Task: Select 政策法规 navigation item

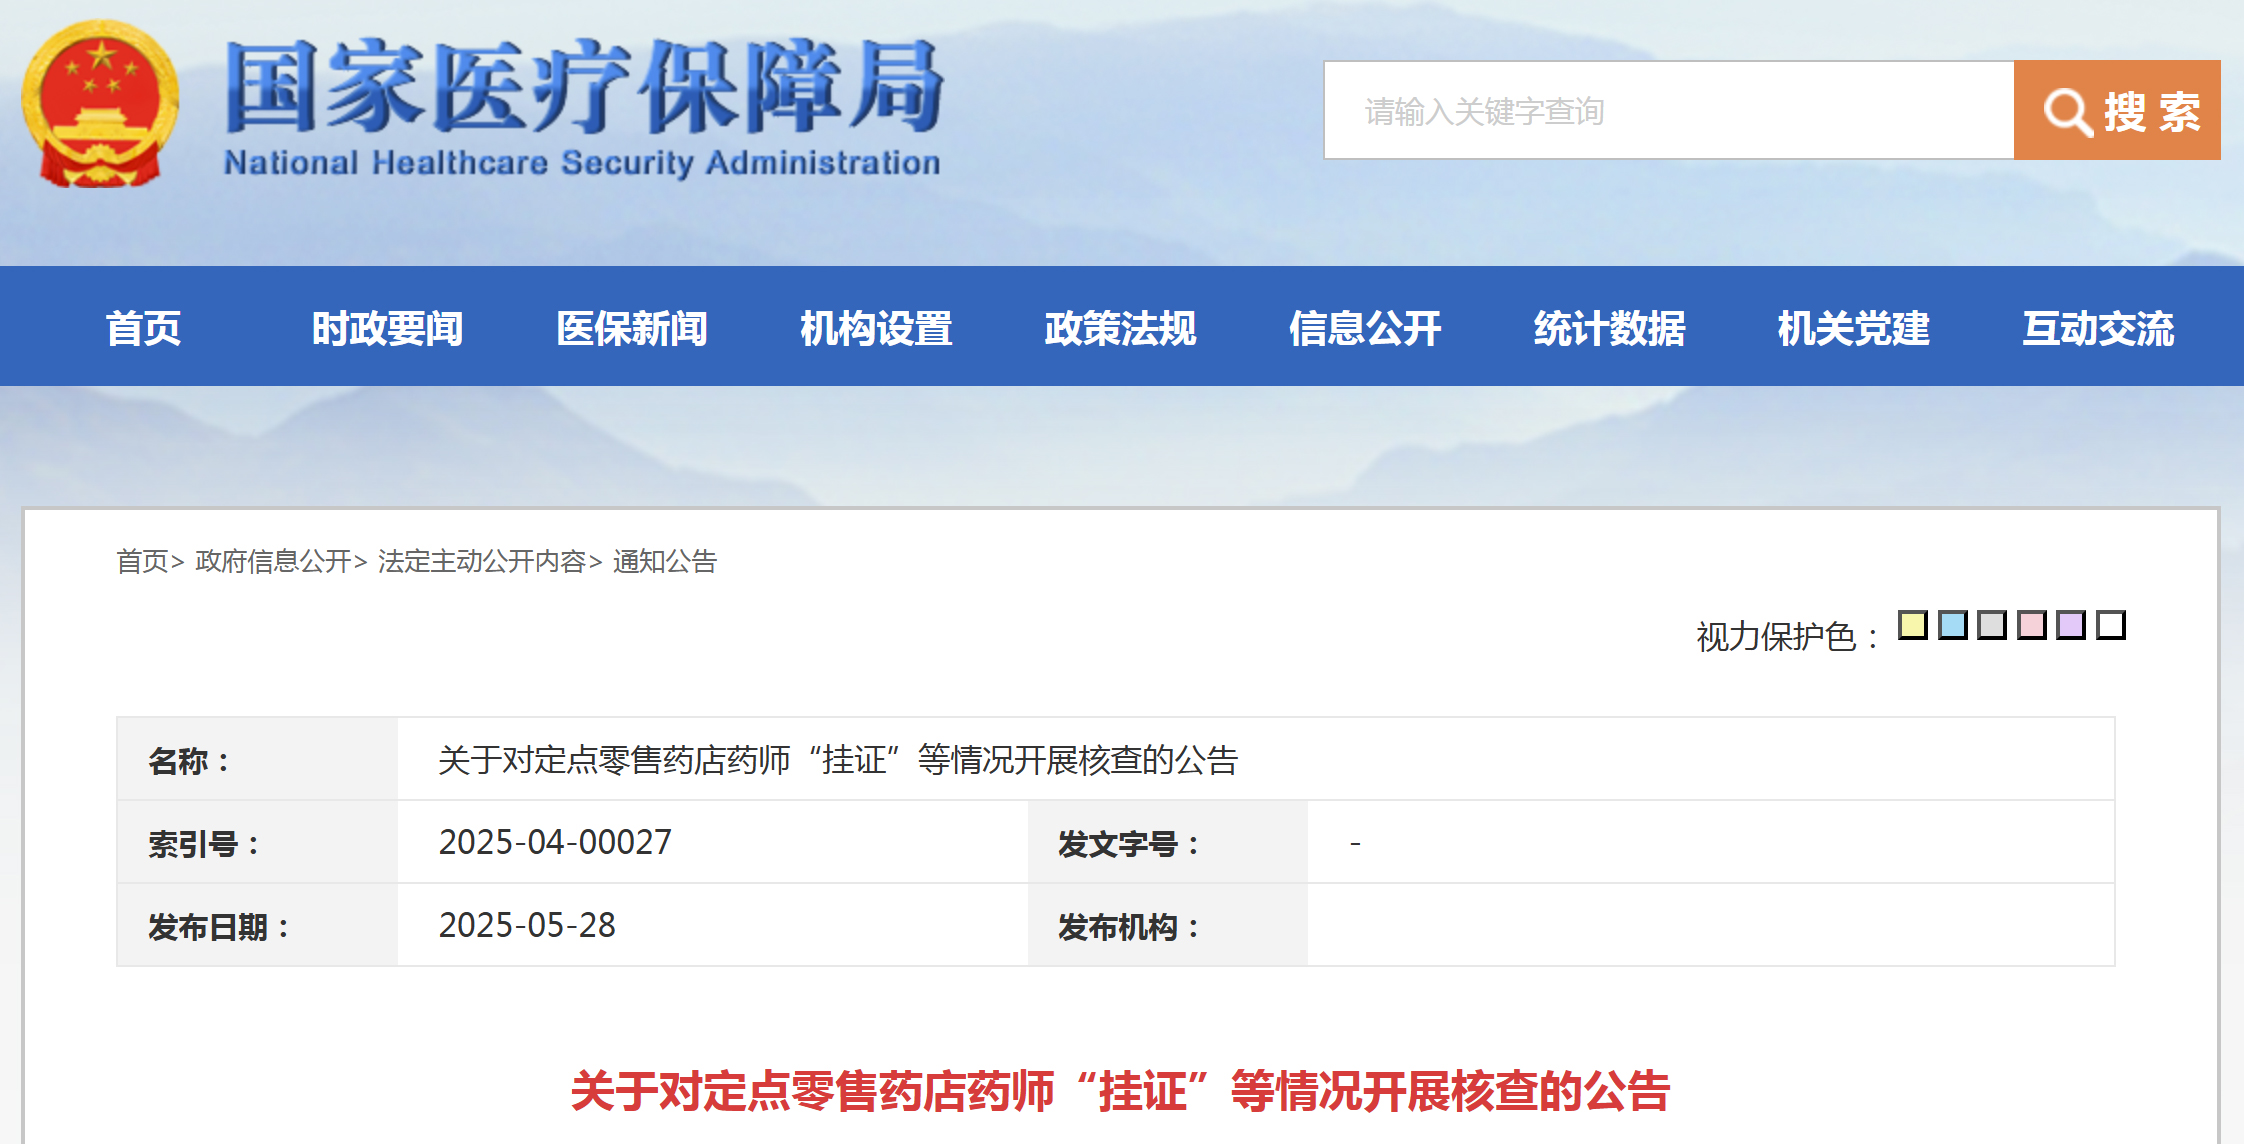Action: [x=1121, y=328]
